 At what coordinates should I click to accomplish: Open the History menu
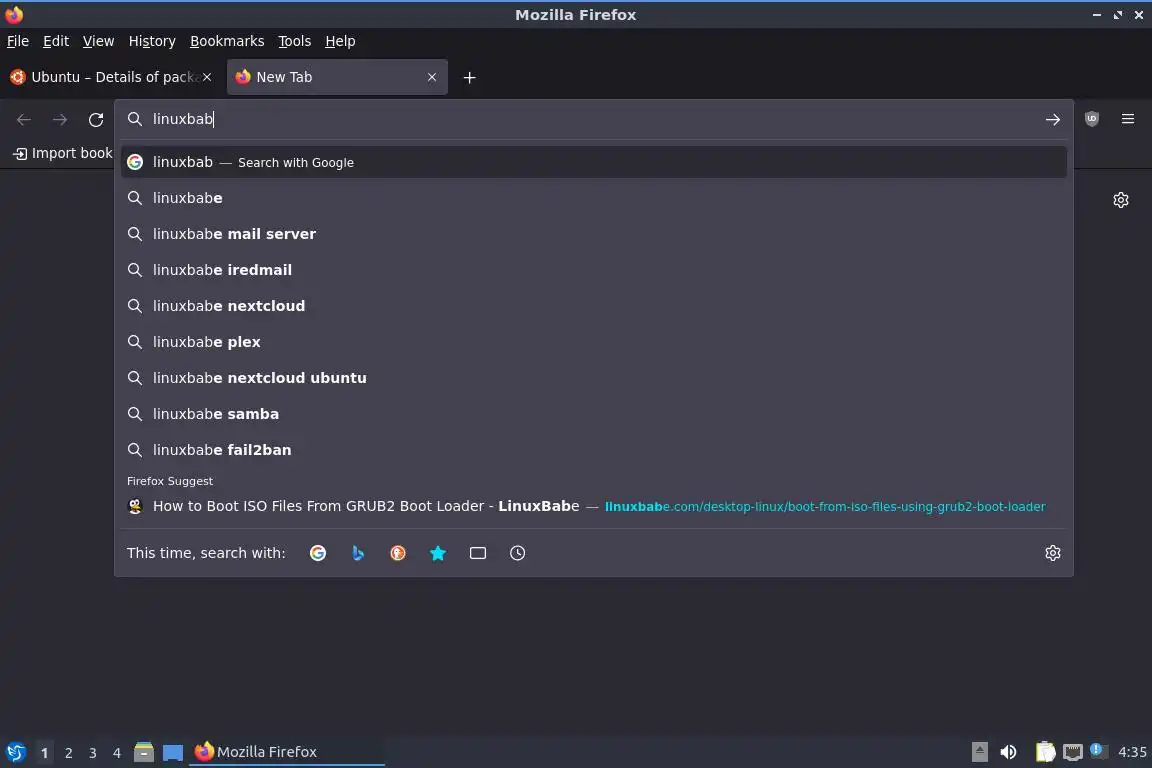152,41
